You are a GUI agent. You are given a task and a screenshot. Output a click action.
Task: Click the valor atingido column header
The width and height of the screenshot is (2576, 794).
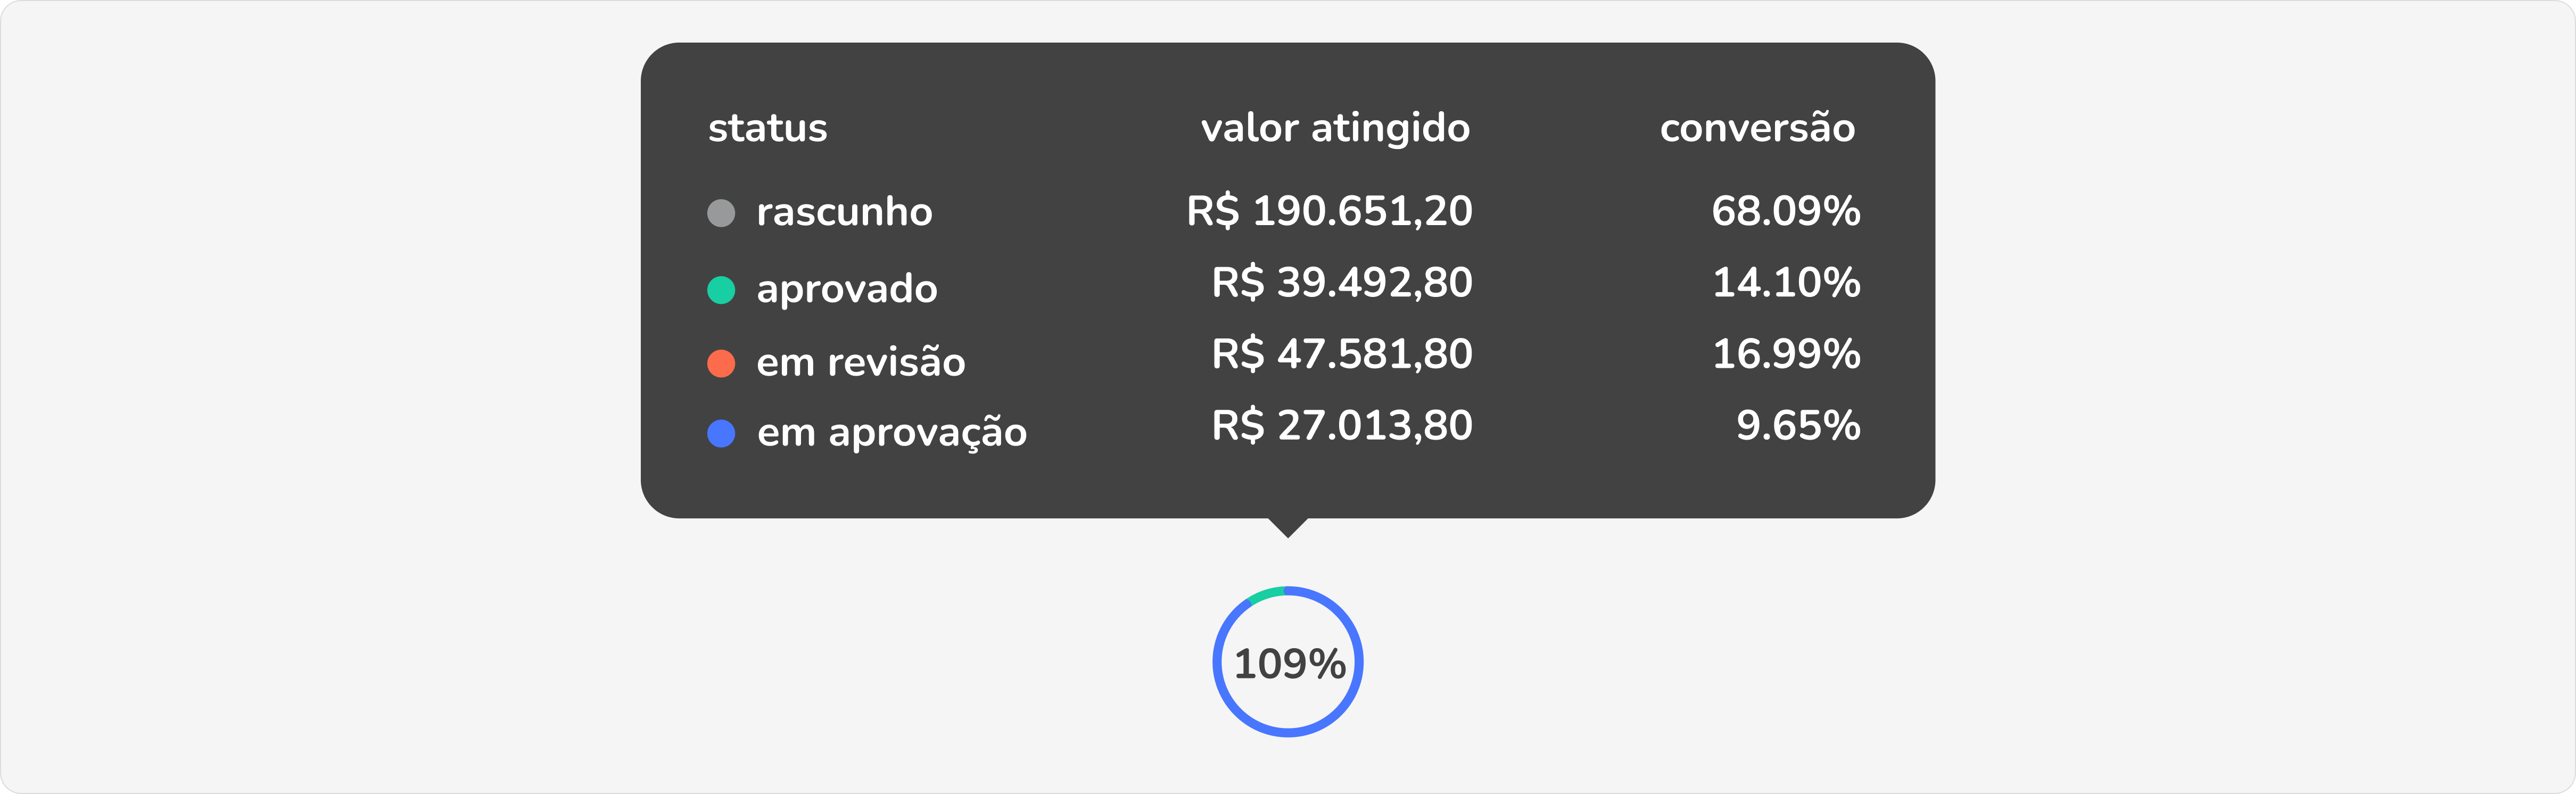[1335, 128]
